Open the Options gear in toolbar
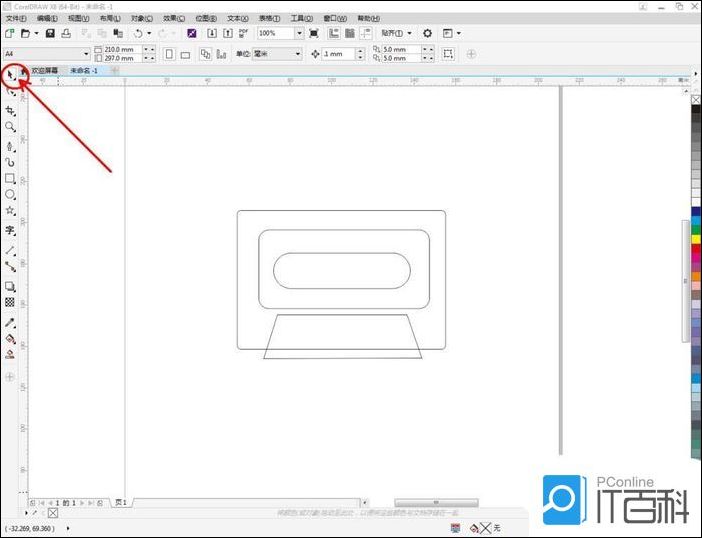The image size is (702, 538). point(427,33)
